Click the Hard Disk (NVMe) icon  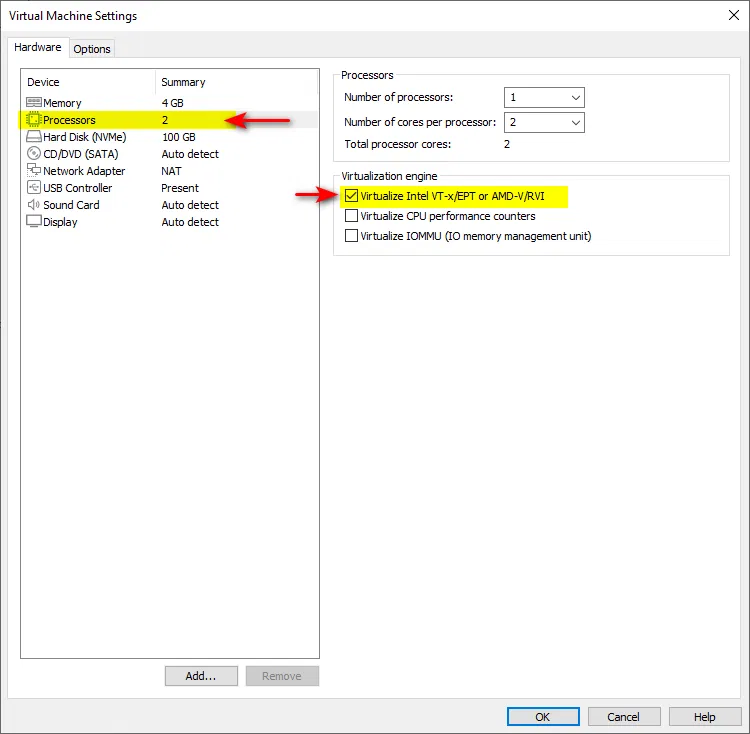[x=33, y=137]
